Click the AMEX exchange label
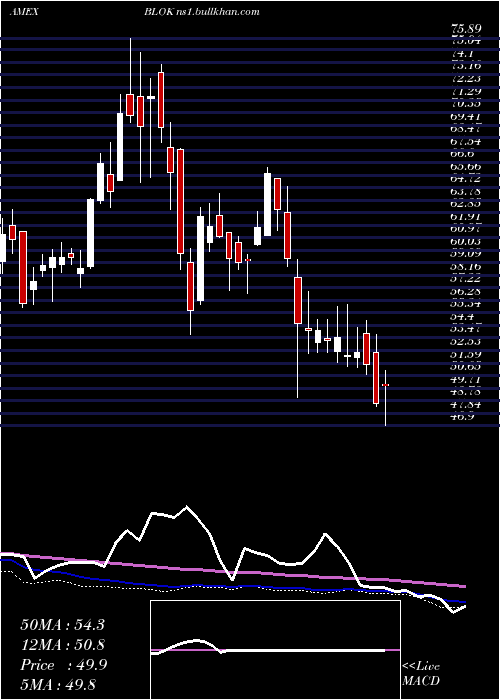This screenshot has width=500, height=700. tap(24, 12)
